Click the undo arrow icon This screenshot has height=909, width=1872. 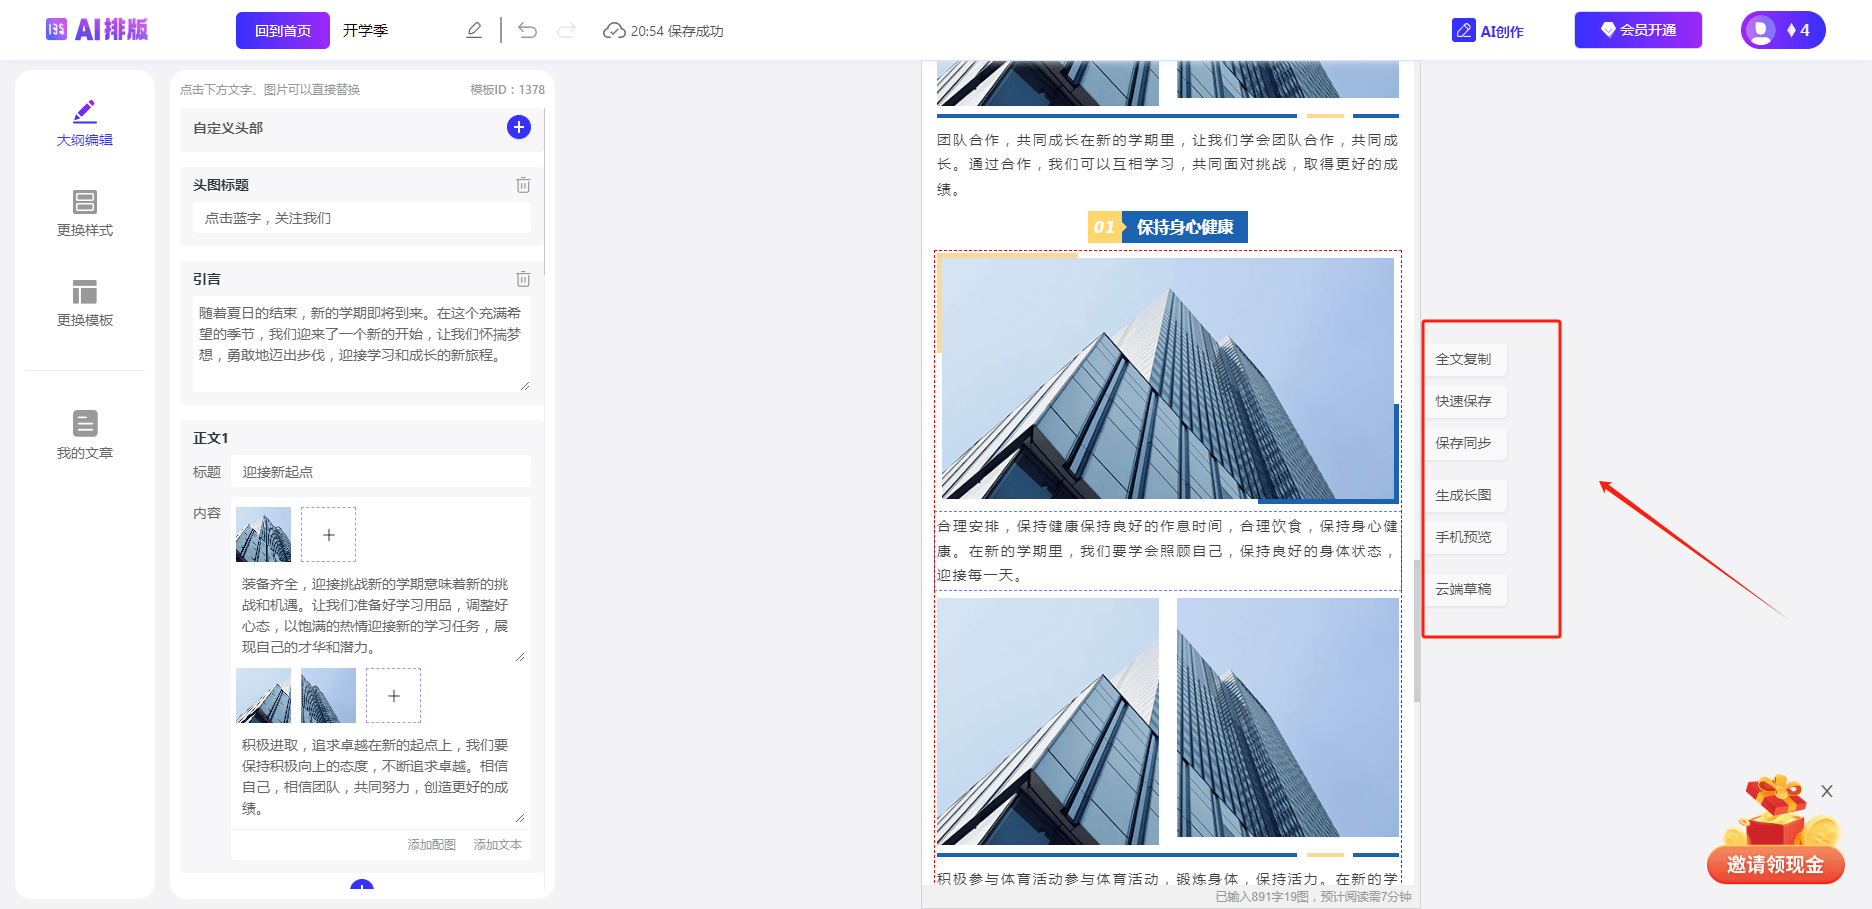528,30
